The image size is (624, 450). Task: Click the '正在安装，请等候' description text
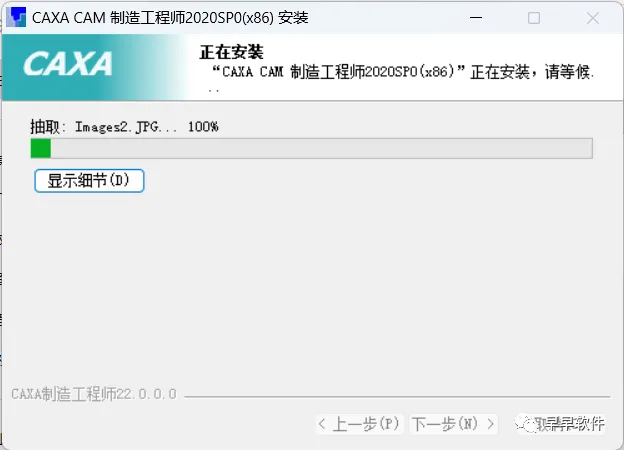click(402, 77)
